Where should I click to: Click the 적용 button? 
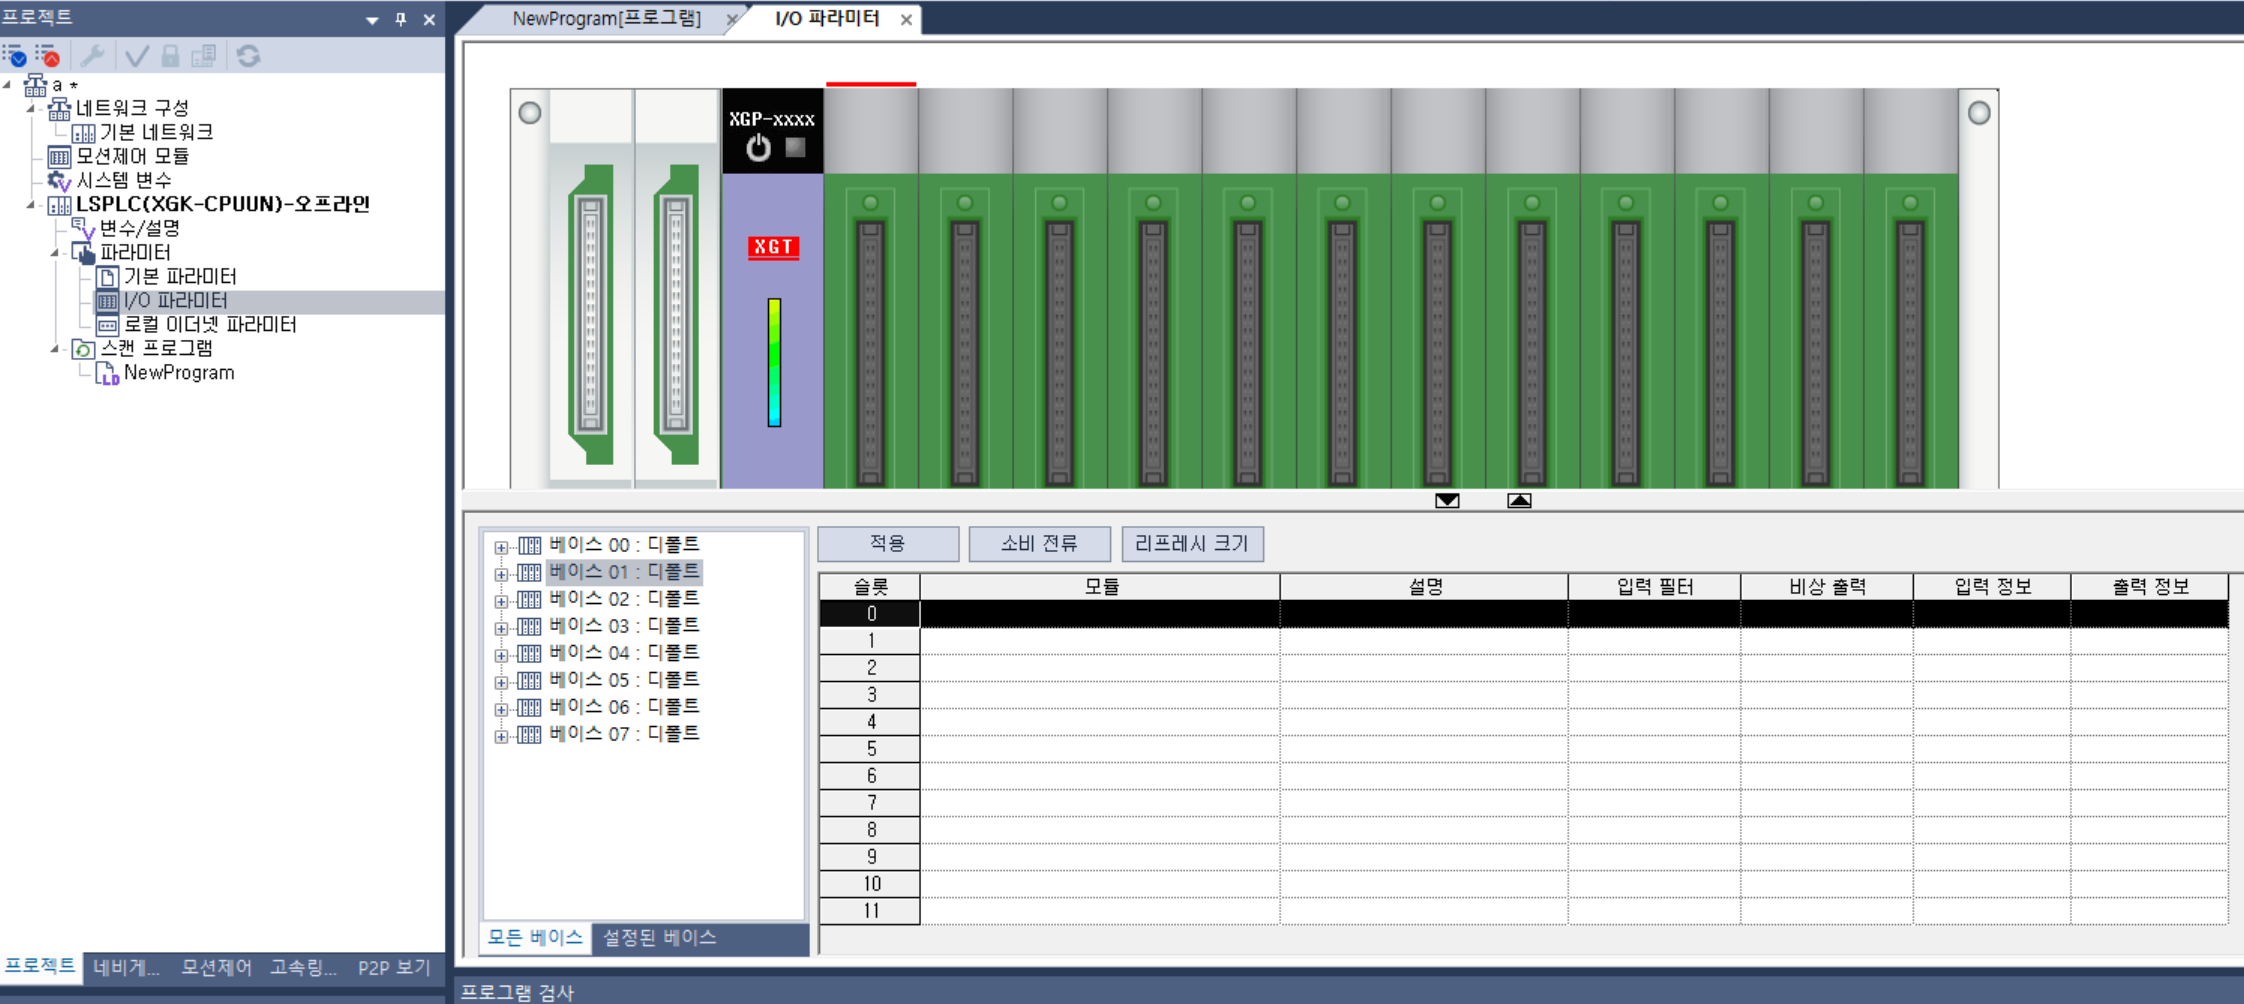tap(887, 543)
